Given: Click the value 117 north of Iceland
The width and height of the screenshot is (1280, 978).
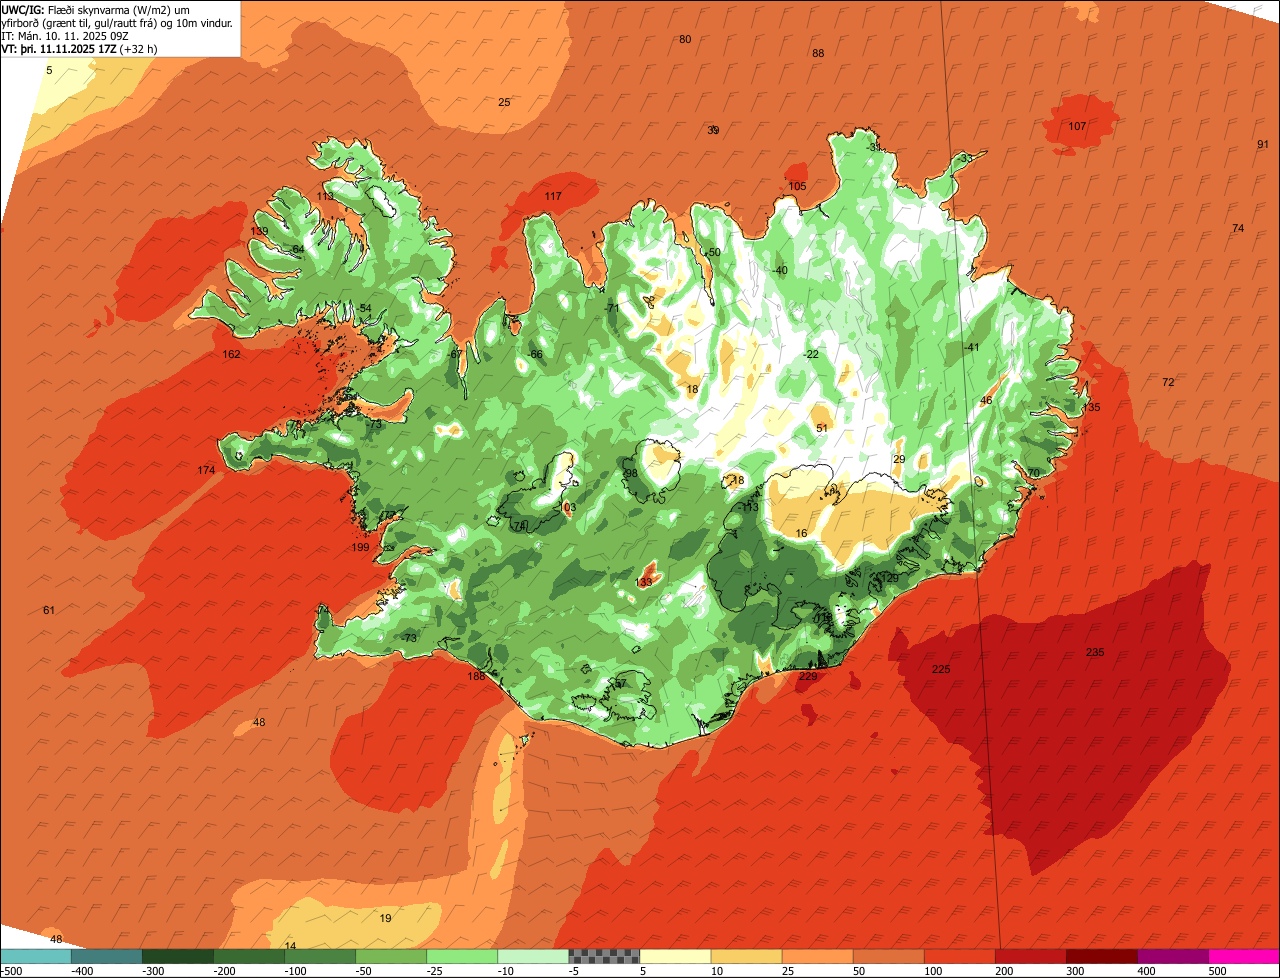Looking at the screenshot, I should pos(553,196).
